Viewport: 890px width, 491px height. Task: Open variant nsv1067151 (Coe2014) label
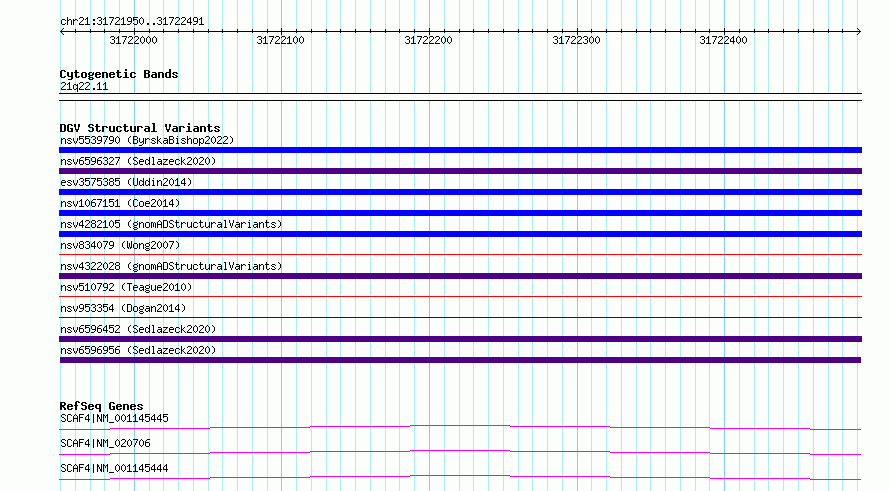[x=120, y=203]
